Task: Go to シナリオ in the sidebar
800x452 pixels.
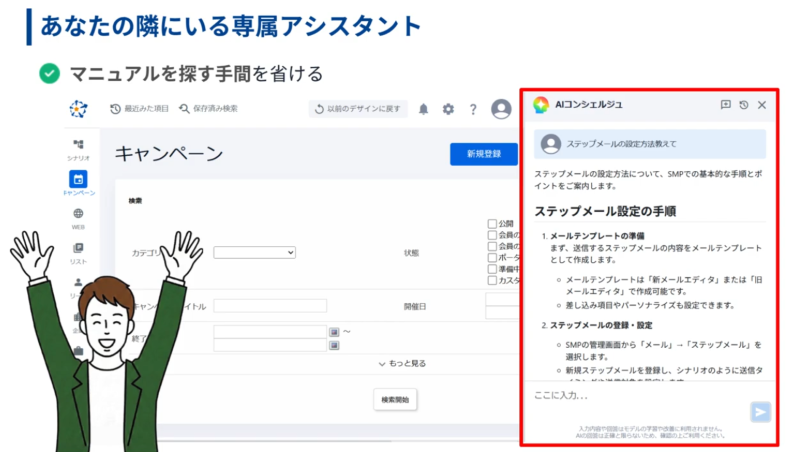Action: pyautogui.click(x=78, y=149)
